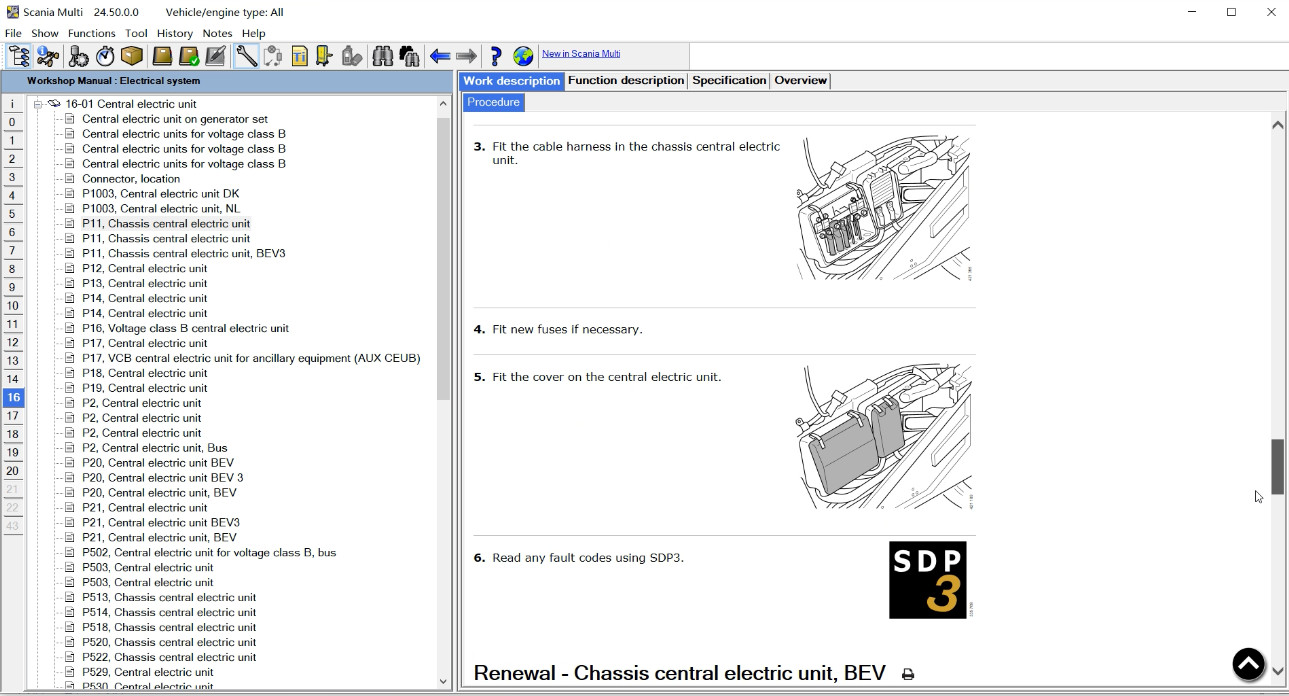
Task: Click the vehicle chassis information icon
Action: [47, 56]
